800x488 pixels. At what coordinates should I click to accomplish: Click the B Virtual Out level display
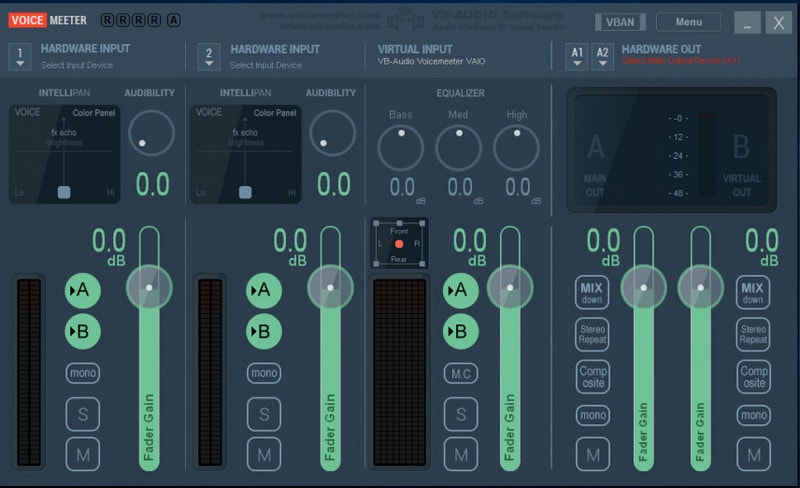coord(741,164)
